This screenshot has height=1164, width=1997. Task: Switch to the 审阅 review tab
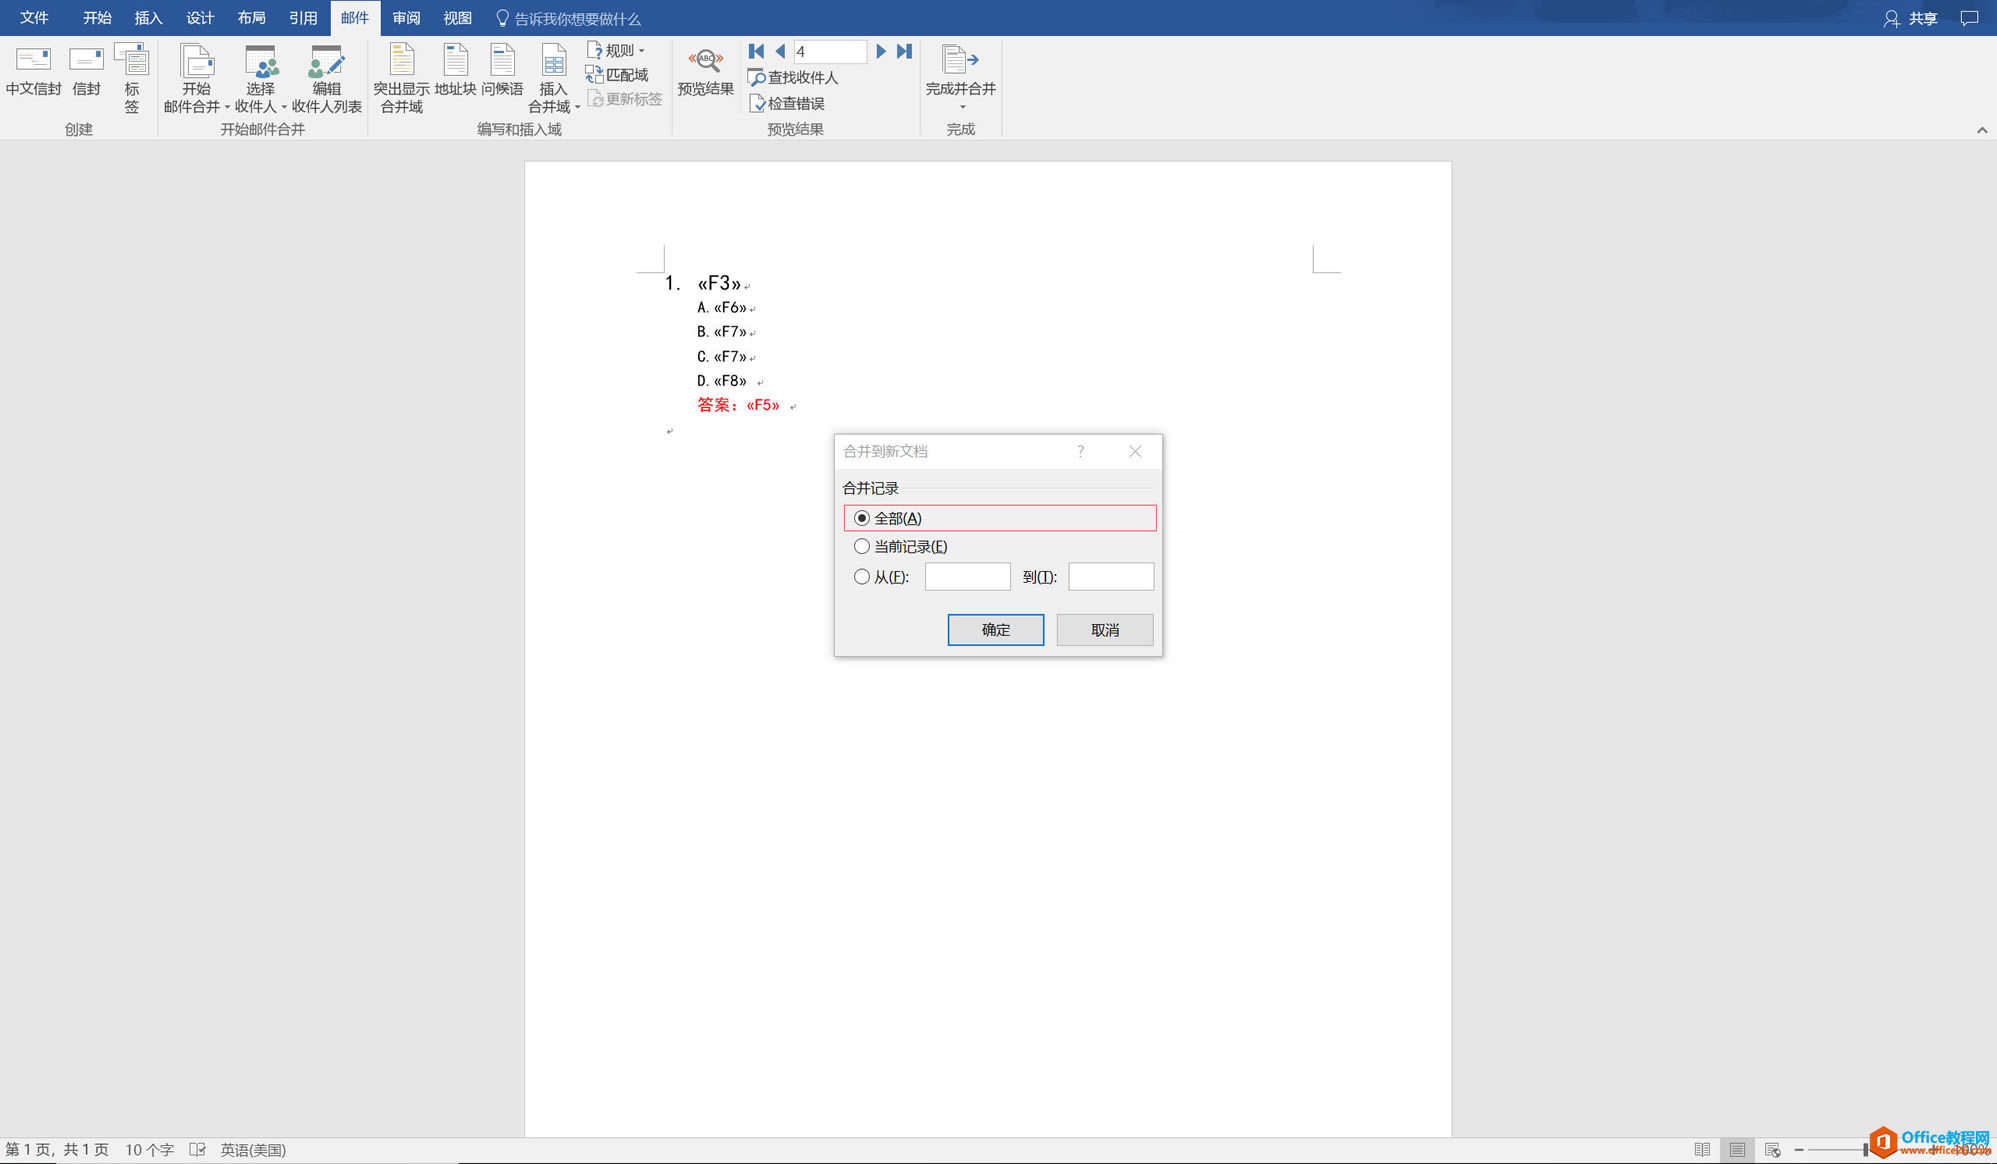pos(406,18)
